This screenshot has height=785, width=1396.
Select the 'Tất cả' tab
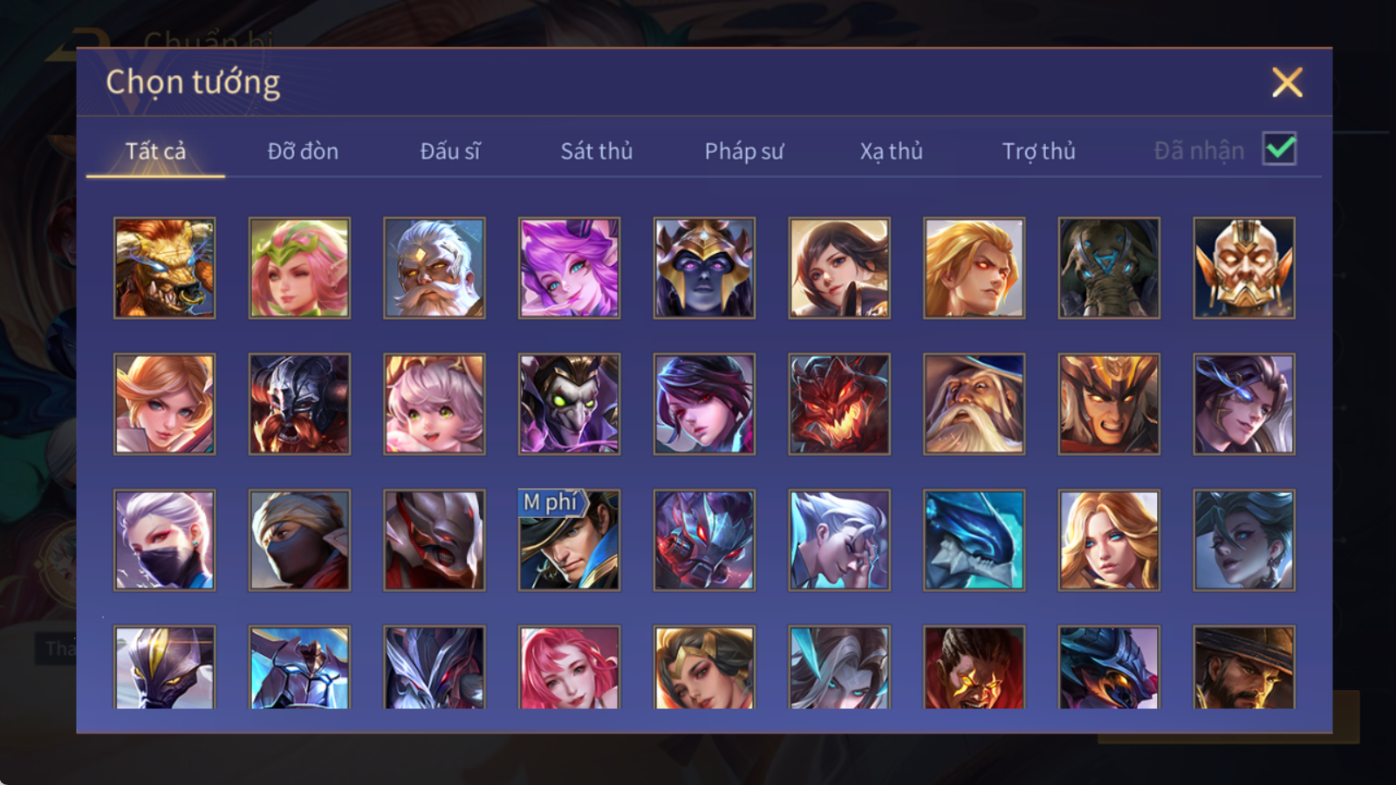click(155, 151)
